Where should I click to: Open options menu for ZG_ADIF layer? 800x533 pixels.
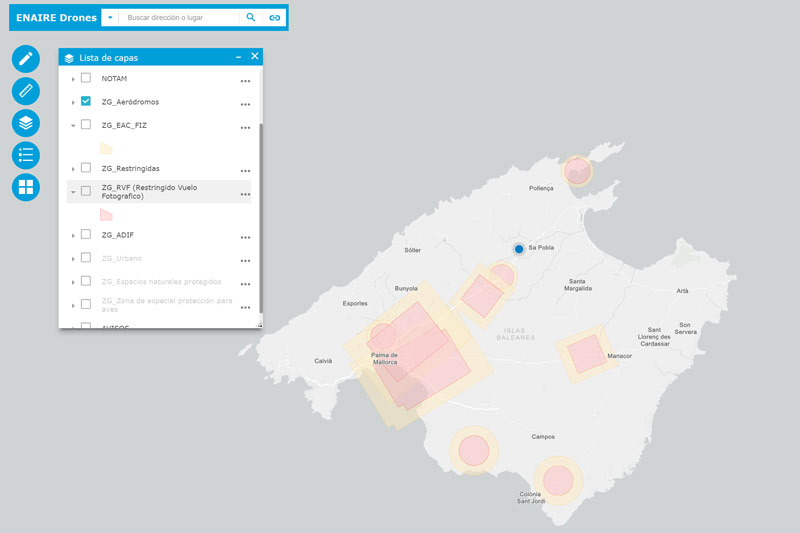point(245,237)
